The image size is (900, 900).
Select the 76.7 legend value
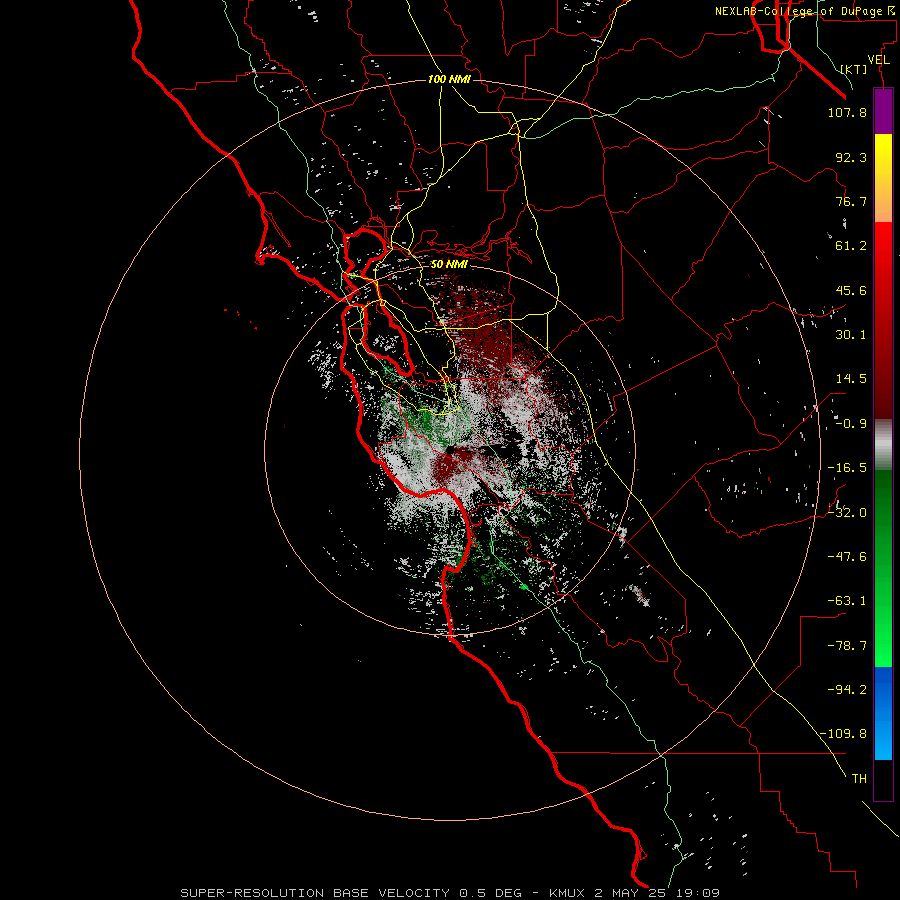click(851, 201)
